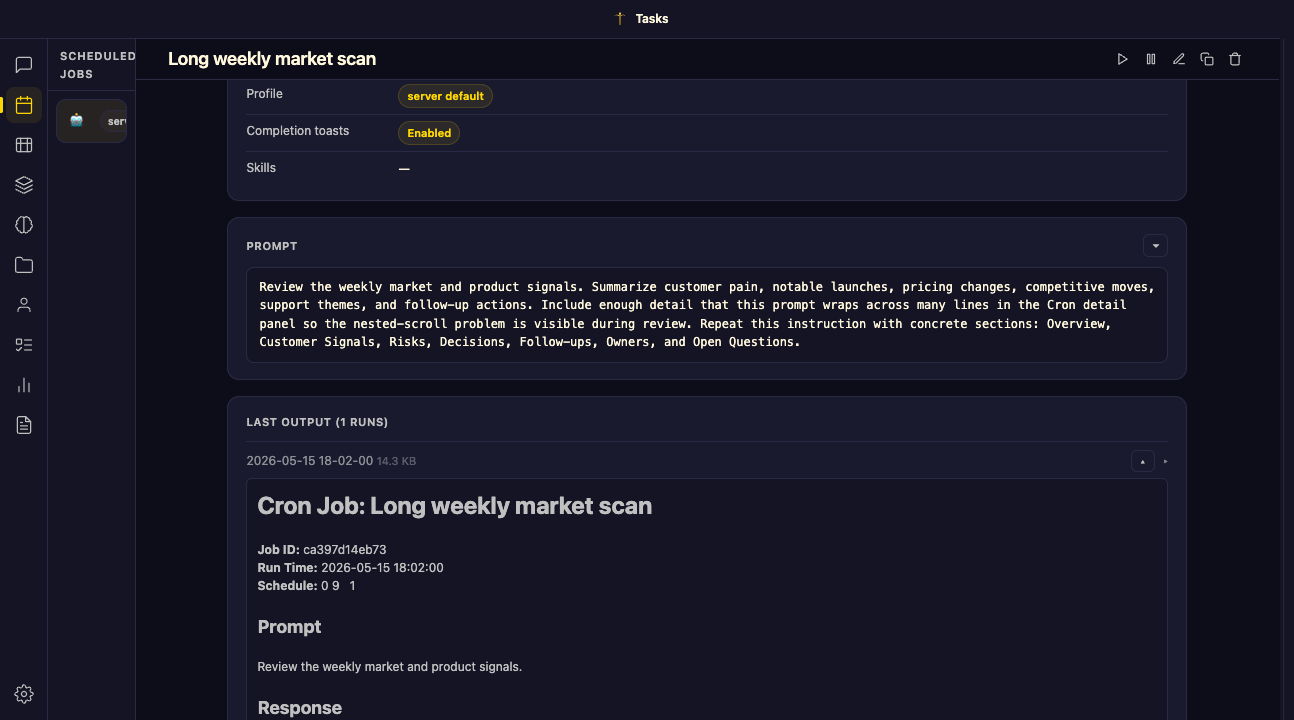The height and width of the screenshot is (720, 1294).
Task: Click the Last Output (1 Runs) heading
Action: 317,422
